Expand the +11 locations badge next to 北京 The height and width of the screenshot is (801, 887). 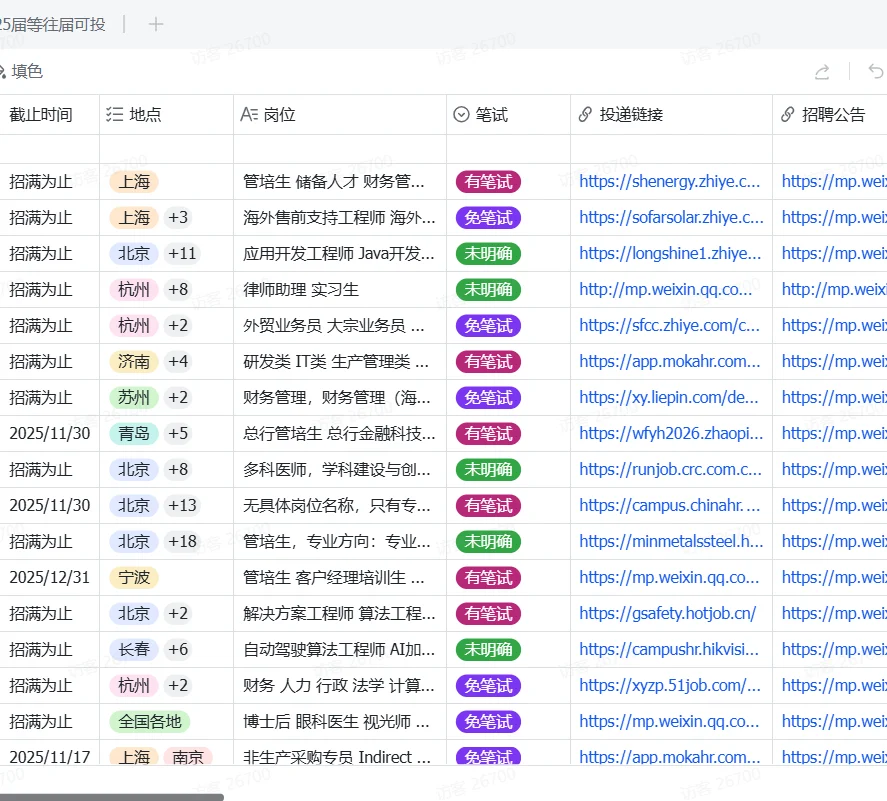tap(182, 253)
